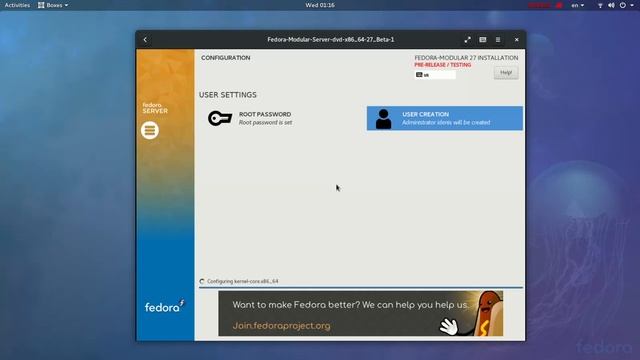Click the network icon in top bar
The width and height of the screenshot is (640, 360).
600,5
